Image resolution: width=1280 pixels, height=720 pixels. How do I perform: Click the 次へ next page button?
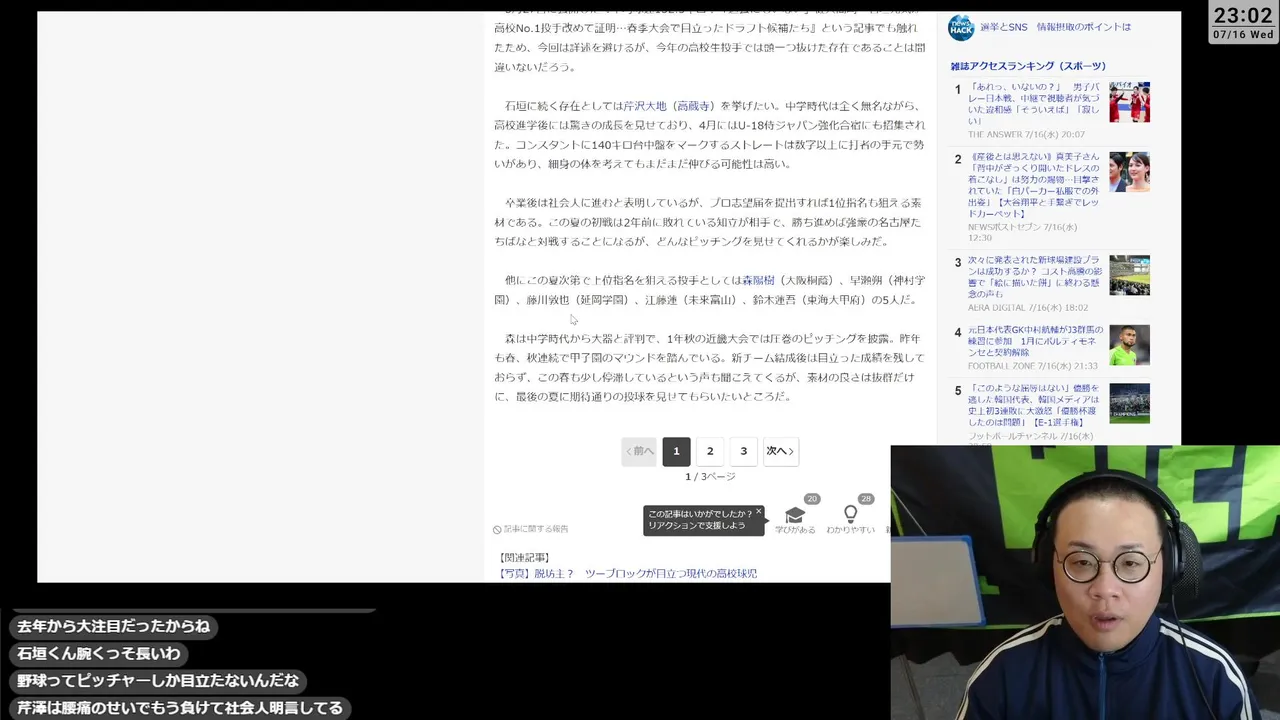point(780,451)
